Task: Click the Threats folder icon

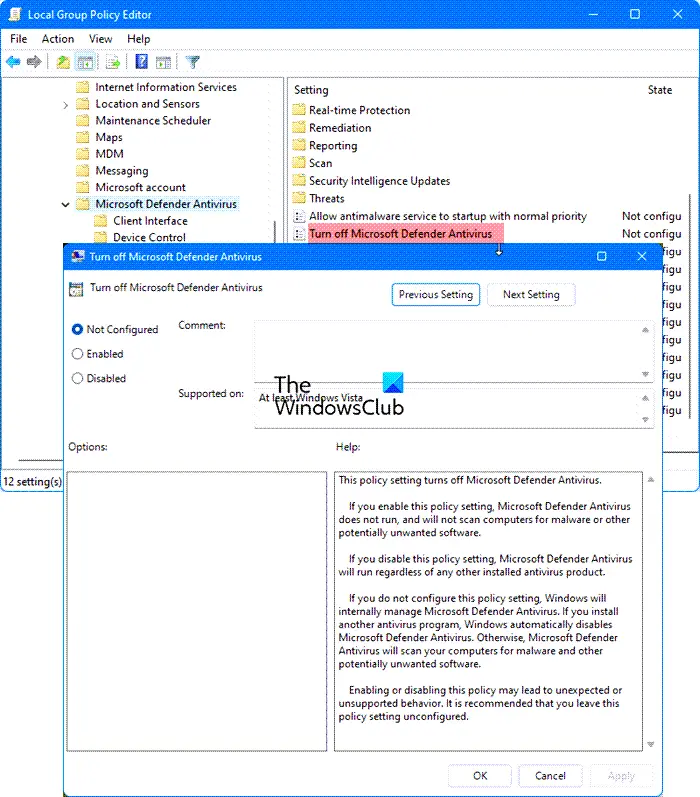Action: click(299, 198)
